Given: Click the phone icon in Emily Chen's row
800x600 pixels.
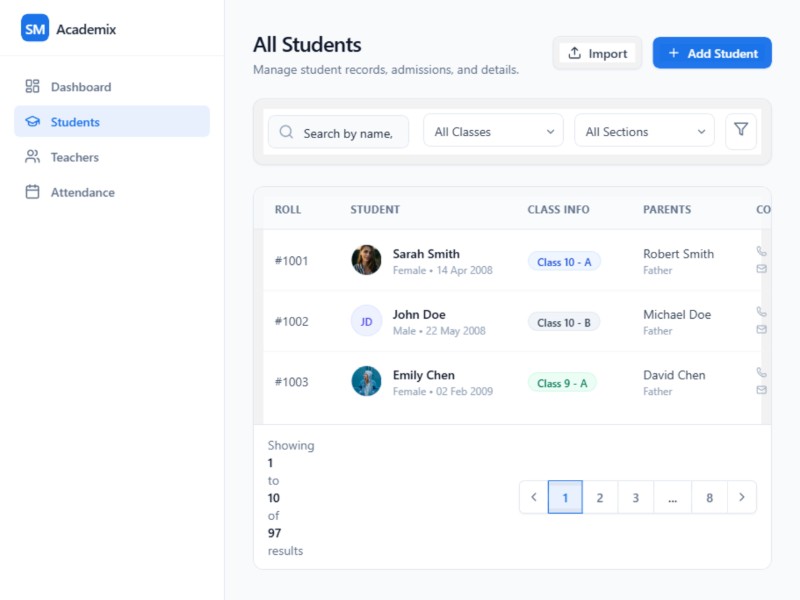Looking at the screenshot, I should pos(761,372).
